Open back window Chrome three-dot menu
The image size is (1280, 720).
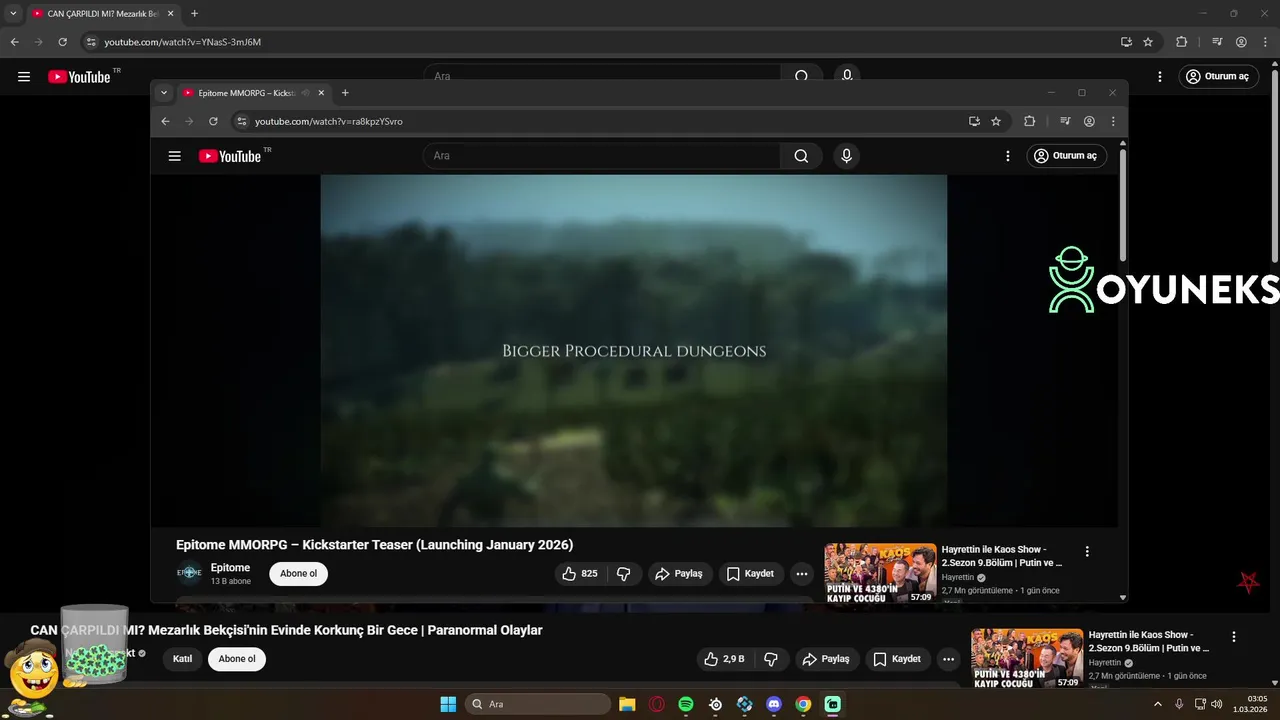coord(1265,42)
